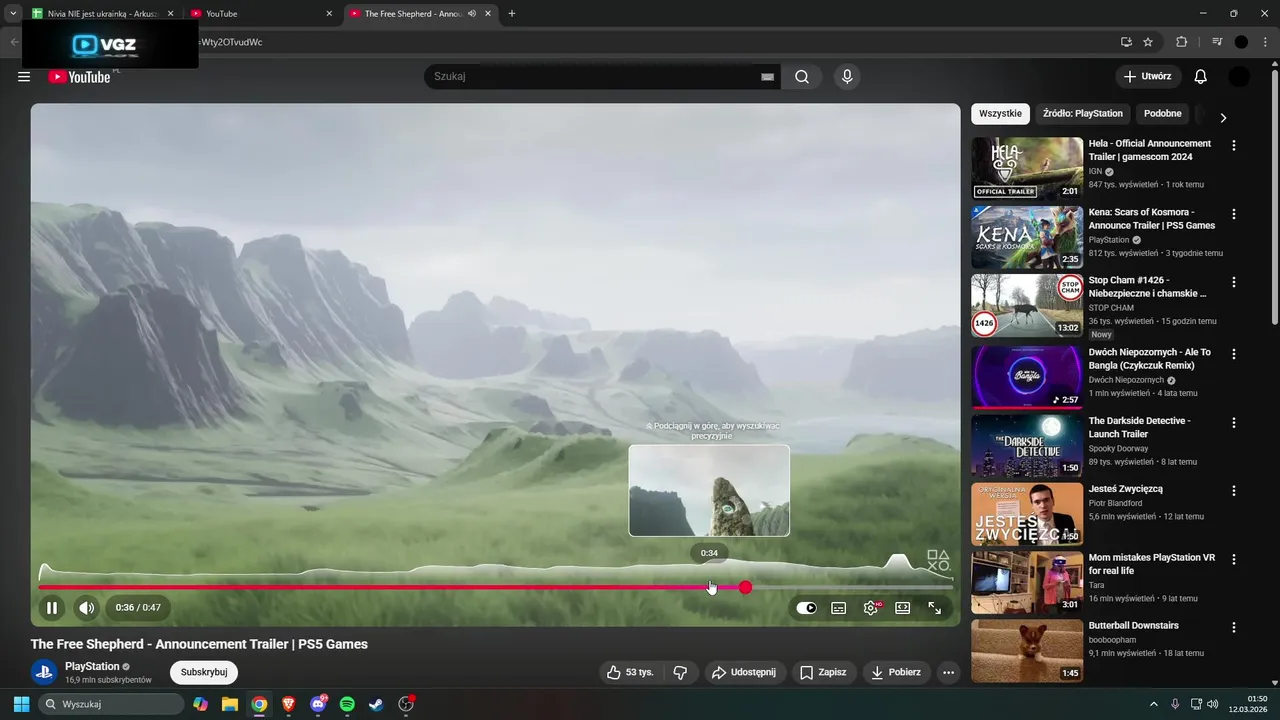Switch to the YouTube browser tab
1280x720 pixels.
(262, 14)
